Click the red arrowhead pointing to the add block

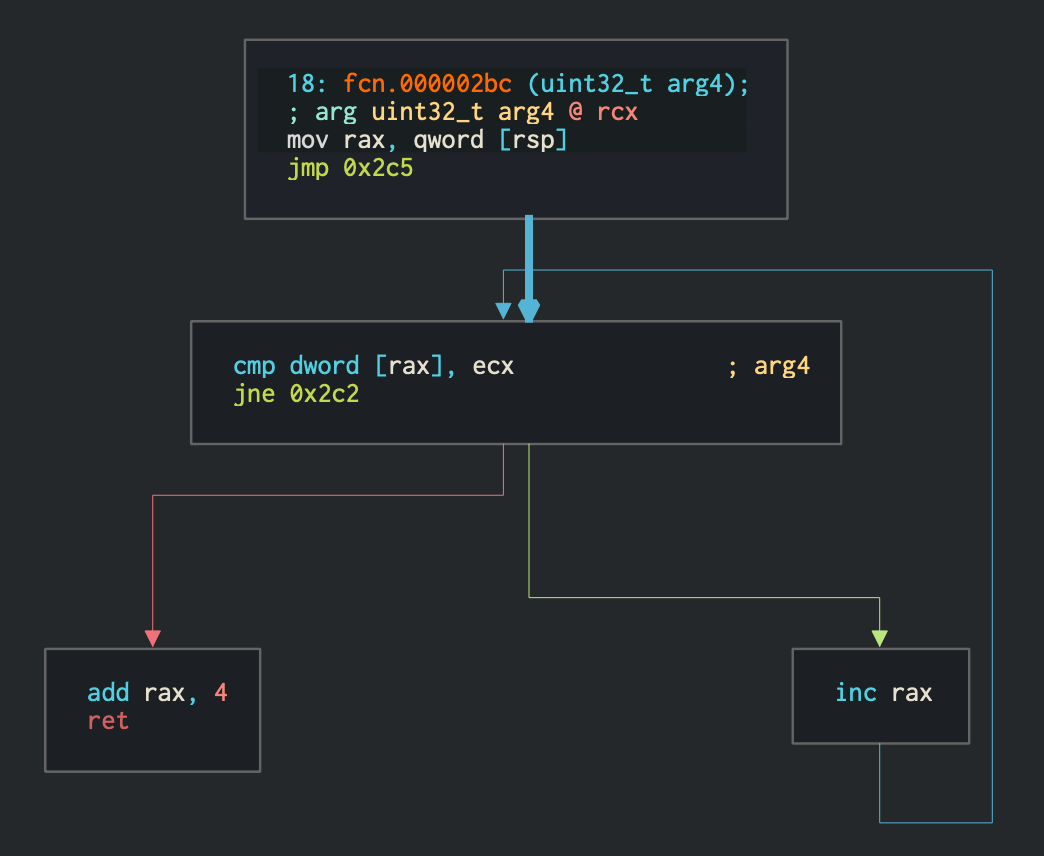(152, 637)
